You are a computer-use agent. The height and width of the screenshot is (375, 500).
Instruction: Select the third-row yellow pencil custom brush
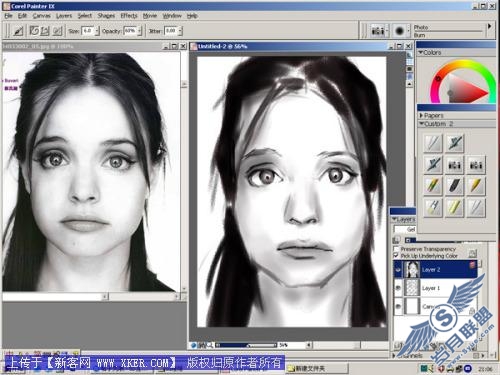point(476,186)
